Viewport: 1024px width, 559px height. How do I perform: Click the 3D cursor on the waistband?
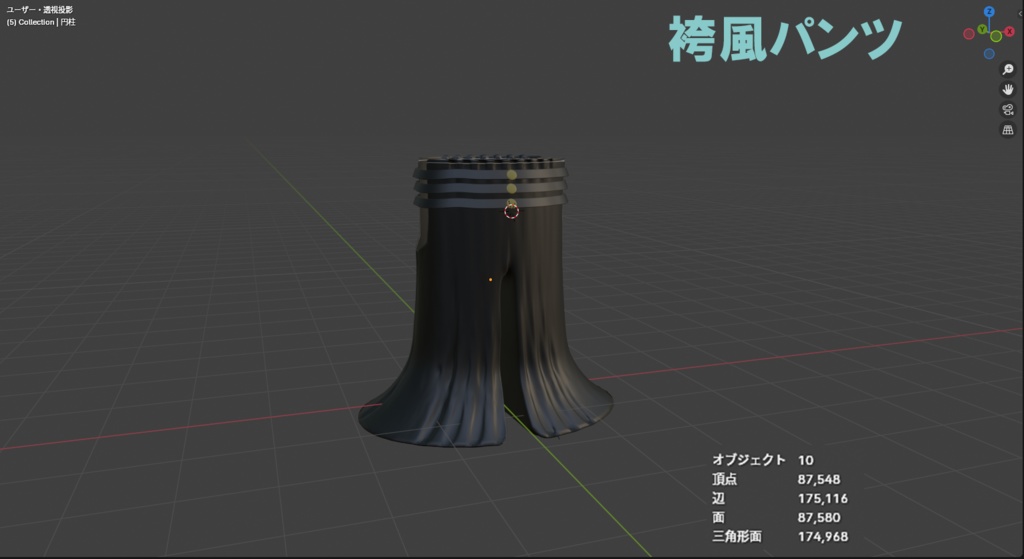511,211
